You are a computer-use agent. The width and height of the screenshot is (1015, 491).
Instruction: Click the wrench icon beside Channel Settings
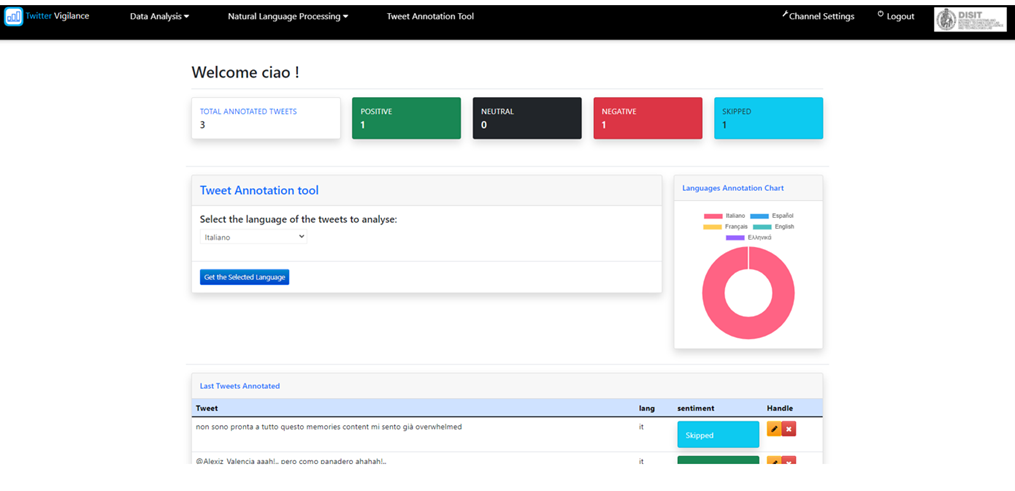point(785,15)
